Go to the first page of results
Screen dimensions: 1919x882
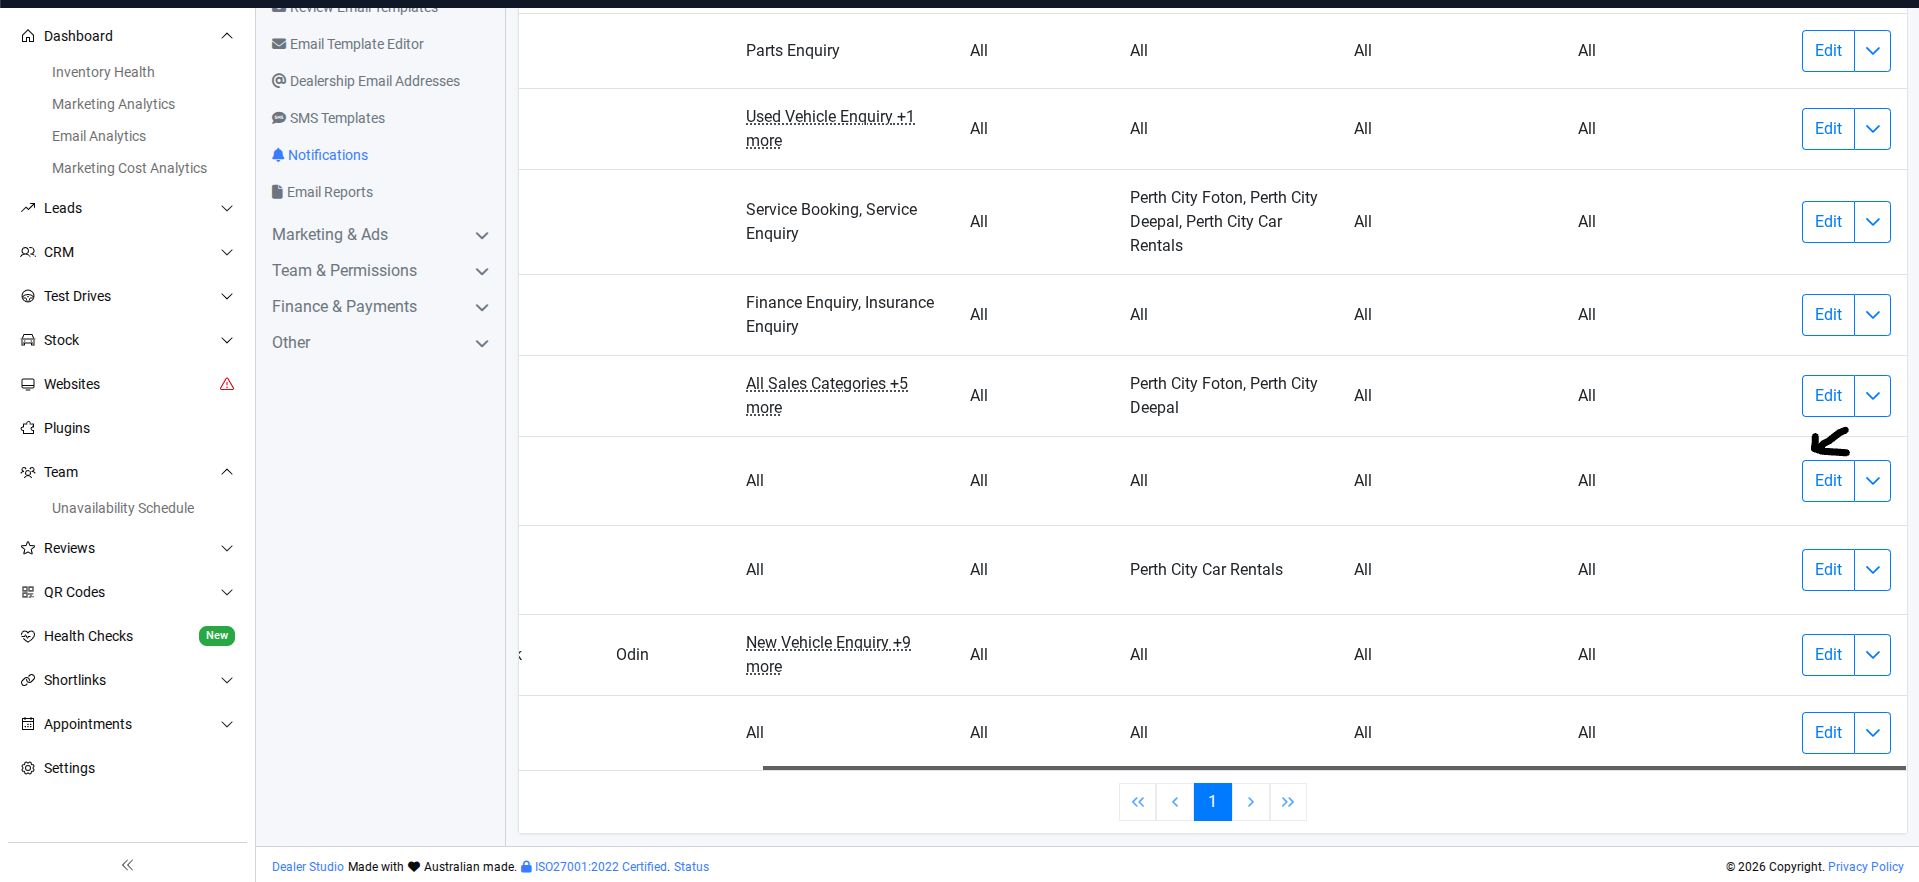pyautogui.click(x=1137, y=802)
